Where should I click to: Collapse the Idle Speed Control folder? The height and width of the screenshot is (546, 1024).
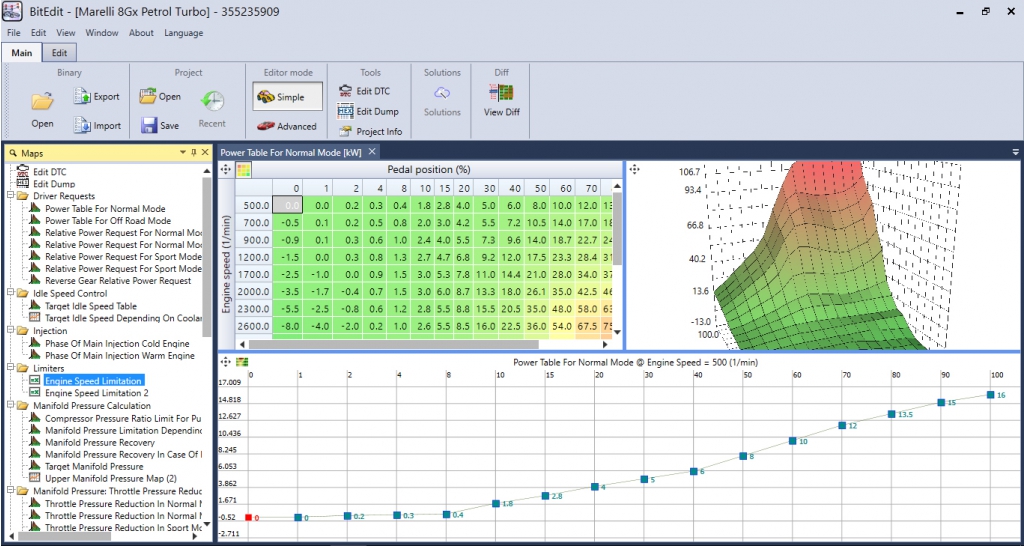point(10,293)
